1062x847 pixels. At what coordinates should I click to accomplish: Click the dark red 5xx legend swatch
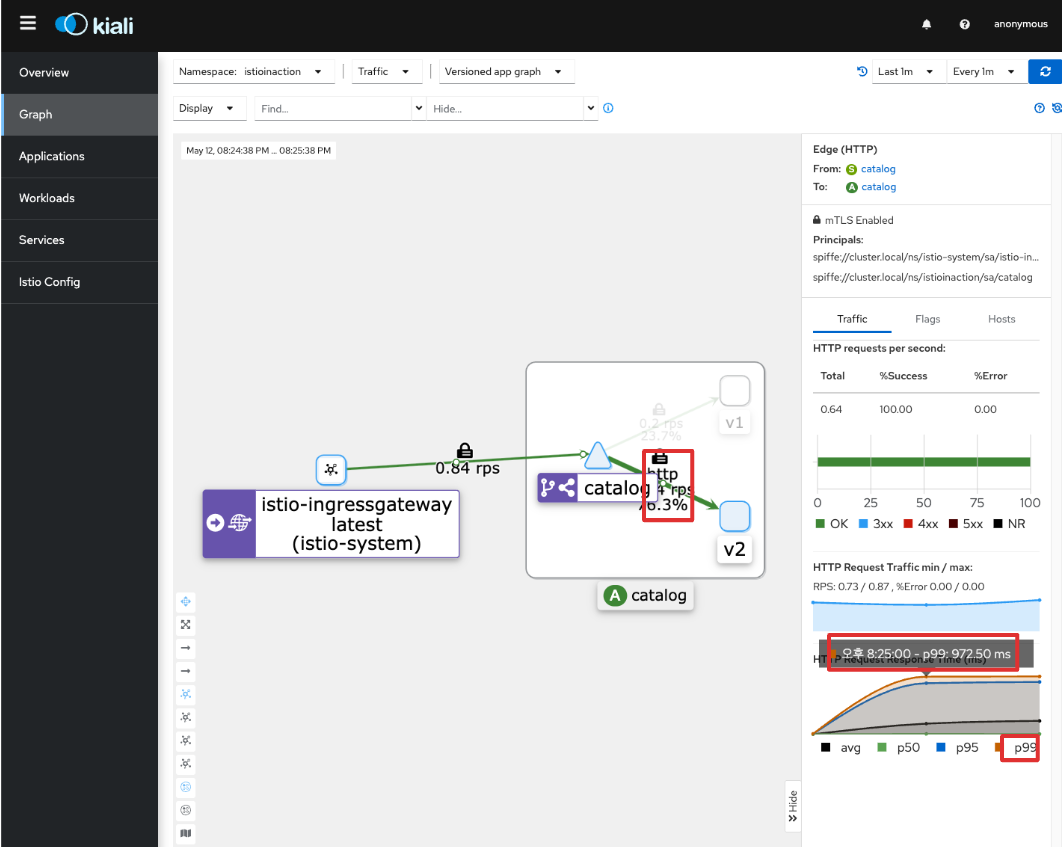(x=953, y=524)
